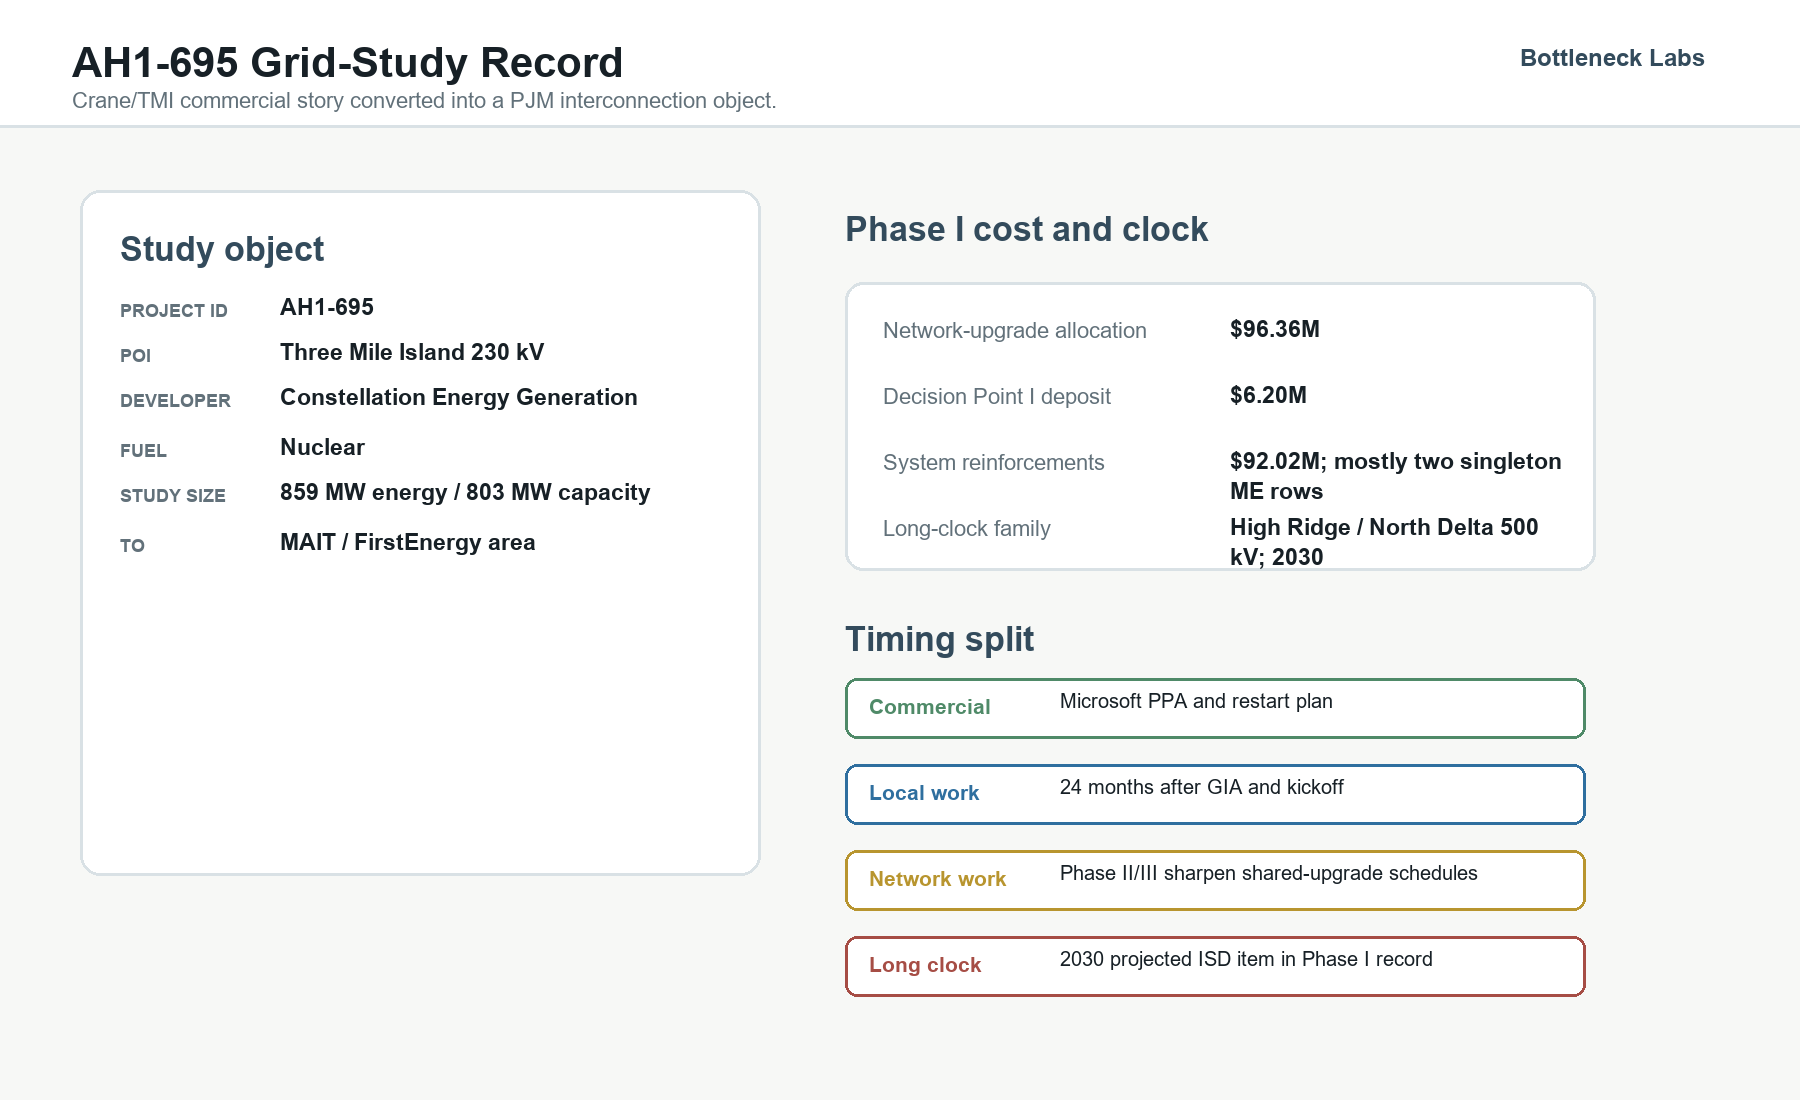Select the Nuclear fuel value

point(322,447)
